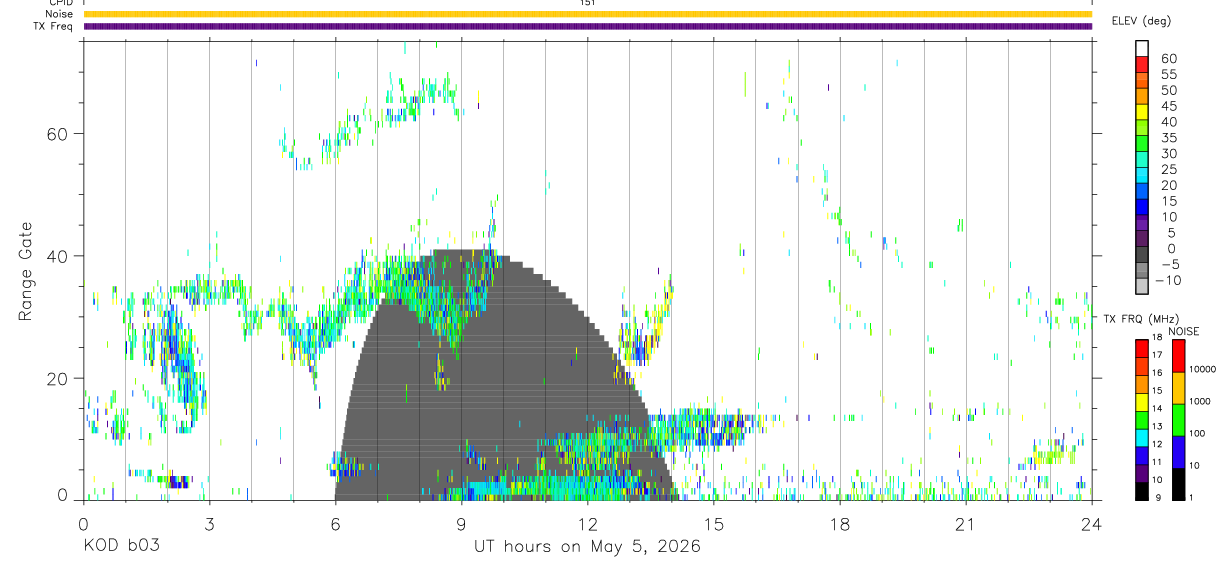Click the ELEV colorbar label 45
Viewport: 1228px width, 567px height.
coord(1168,106)
